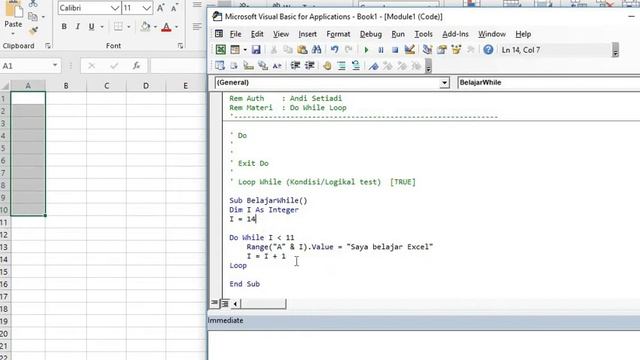640x360 pixels.
Task: Open the (General) object dropdown
Action: click(x=444, y=83)
